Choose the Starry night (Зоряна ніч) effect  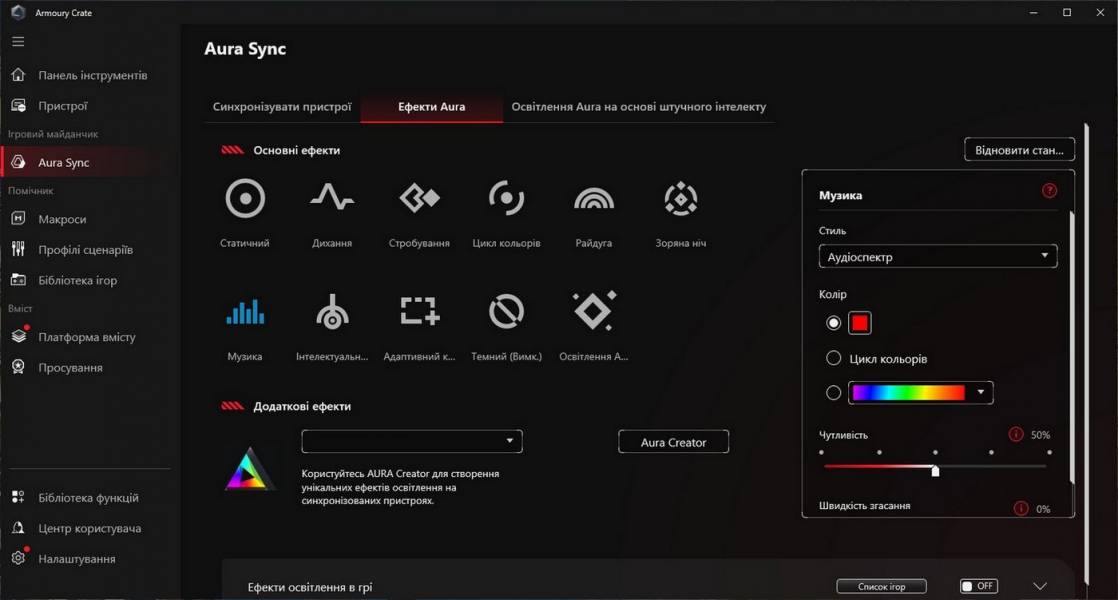tap(681, 198)
